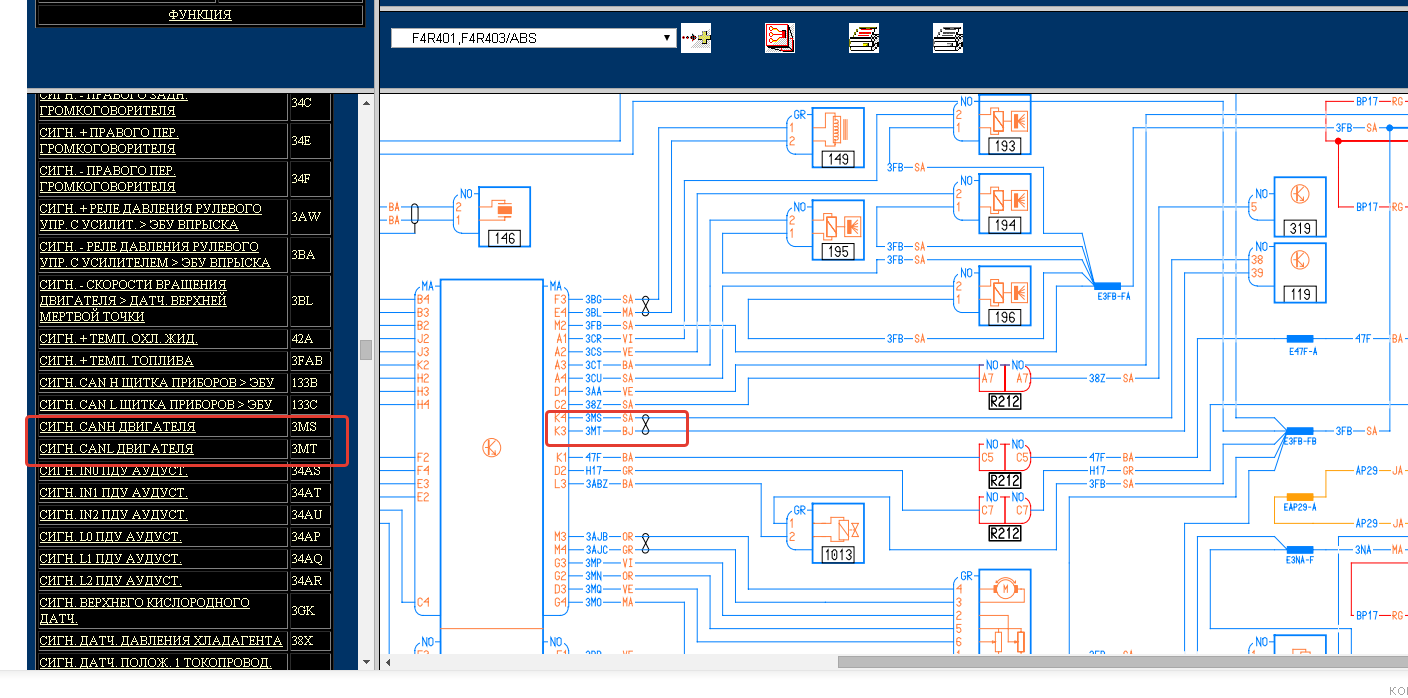The image size is (1408, 698).
Task: Click signal list scroll-up arrow
Action: point(366,102)
